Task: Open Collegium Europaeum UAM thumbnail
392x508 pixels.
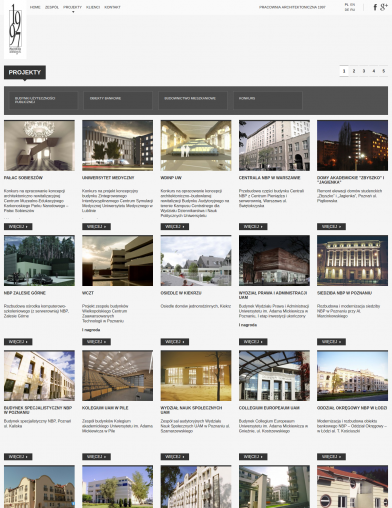Action: (274, 375)
